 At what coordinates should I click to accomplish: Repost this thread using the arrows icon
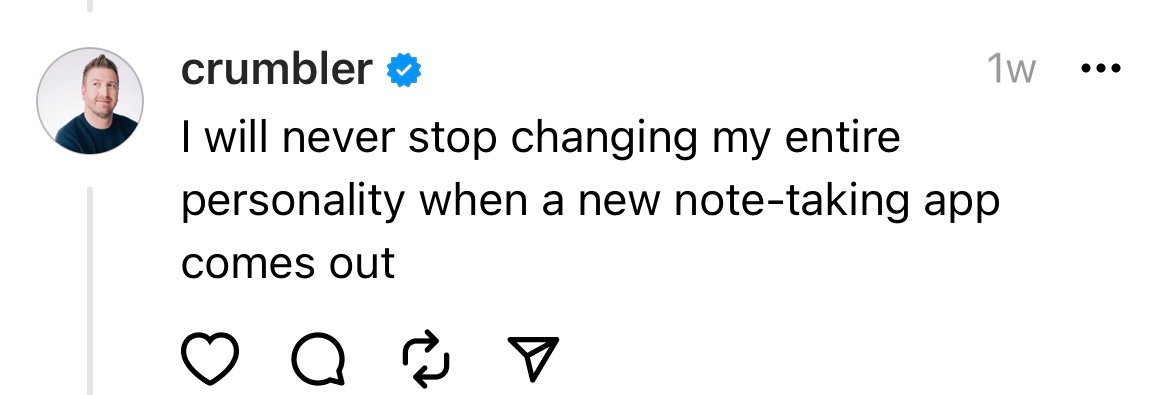pyautogui.click(x=426, y=361)
